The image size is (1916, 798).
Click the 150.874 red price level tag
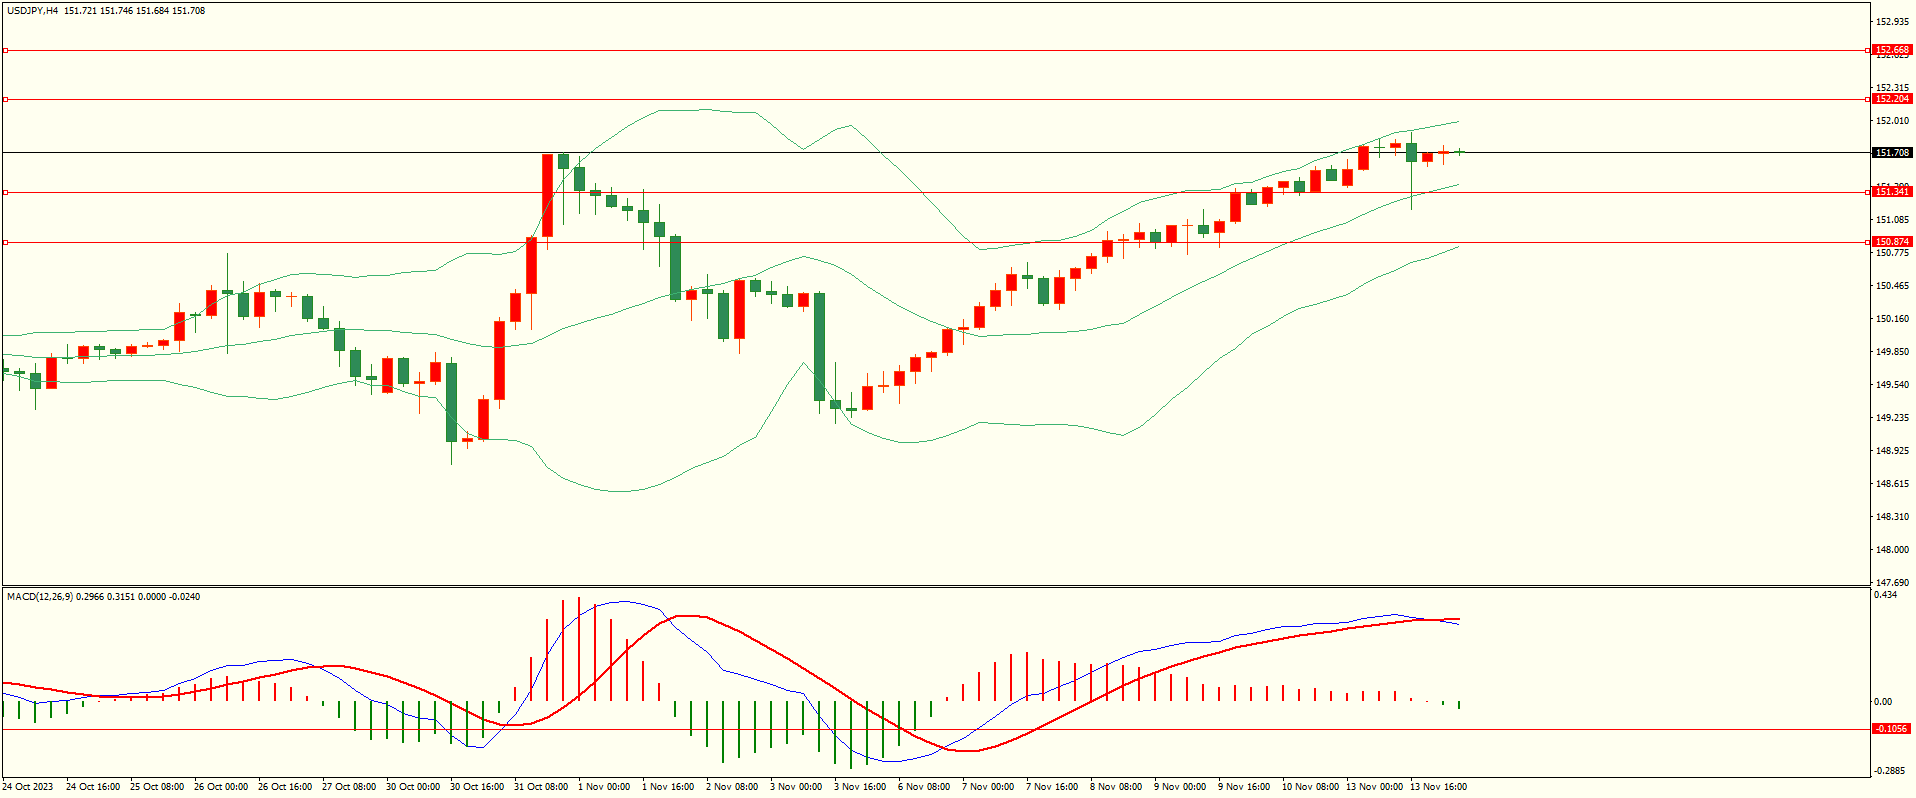[x=1891, y=242]
